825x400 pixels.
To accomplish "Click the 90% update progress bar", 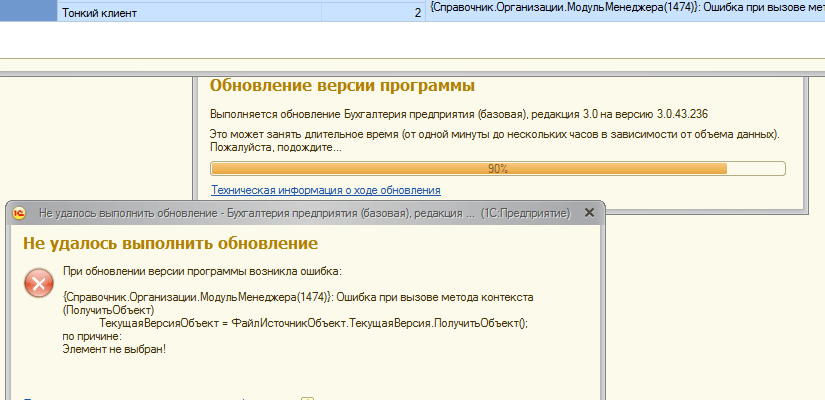I will [x=498, y=168].
